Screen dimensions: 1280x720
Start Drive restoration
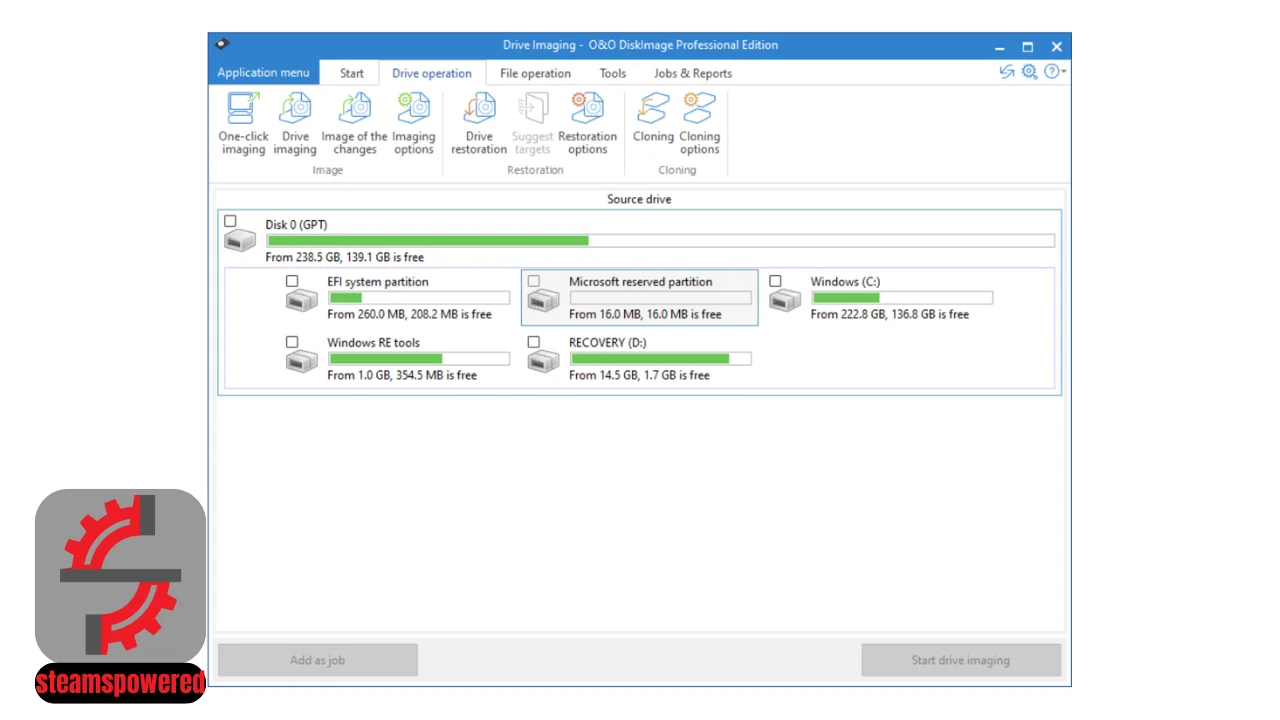click(x=479, y=123)
